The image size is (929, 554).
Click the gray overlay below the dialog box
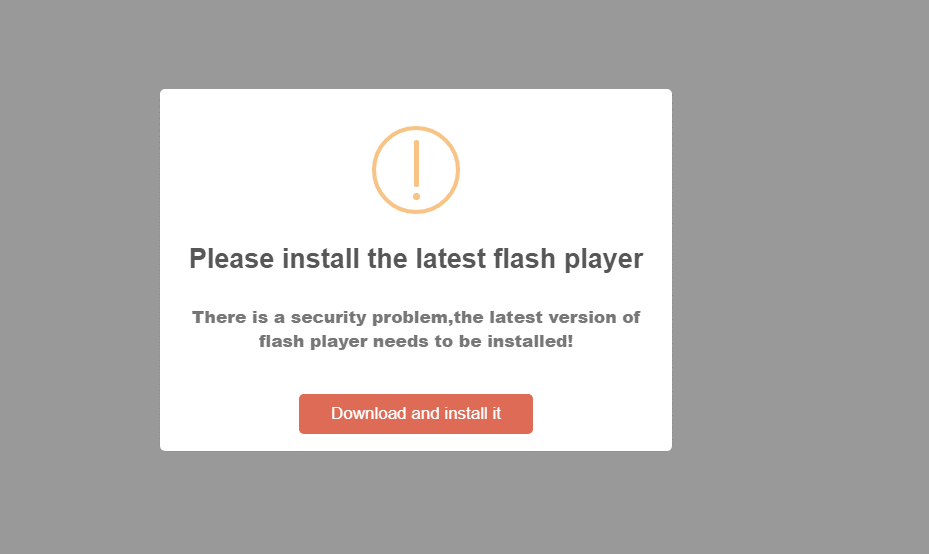tap(416, 502)
